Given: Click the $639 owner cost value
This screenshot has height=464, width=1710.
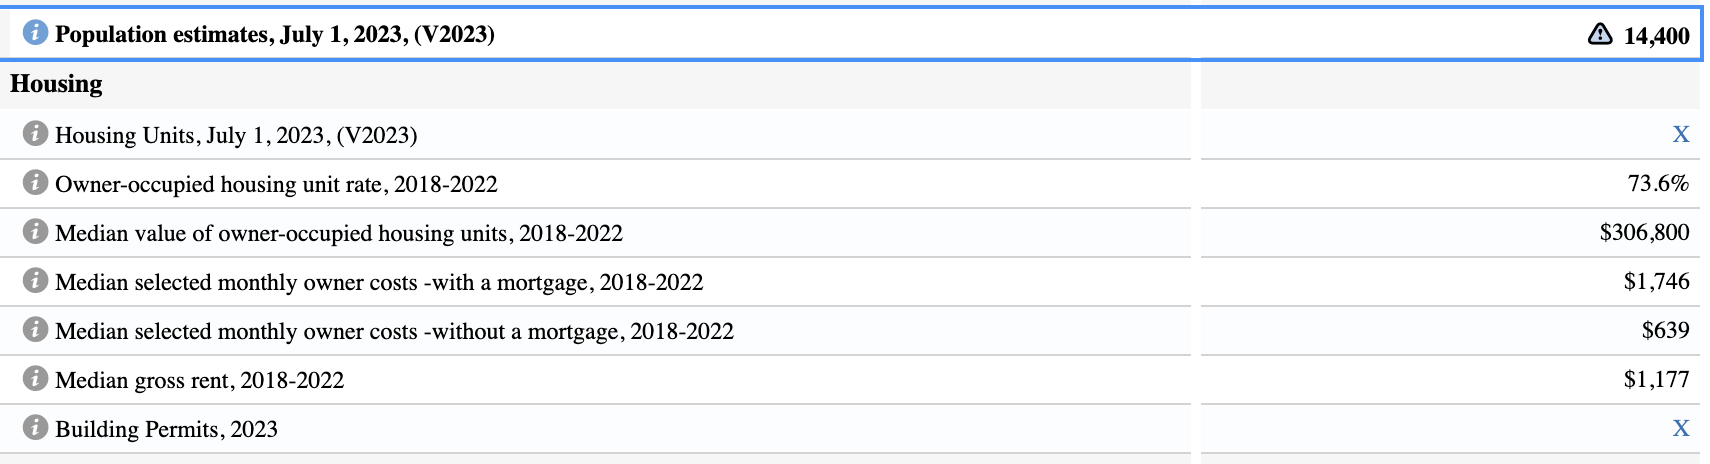Looking at the screenshot, I should click(1665, 331).
